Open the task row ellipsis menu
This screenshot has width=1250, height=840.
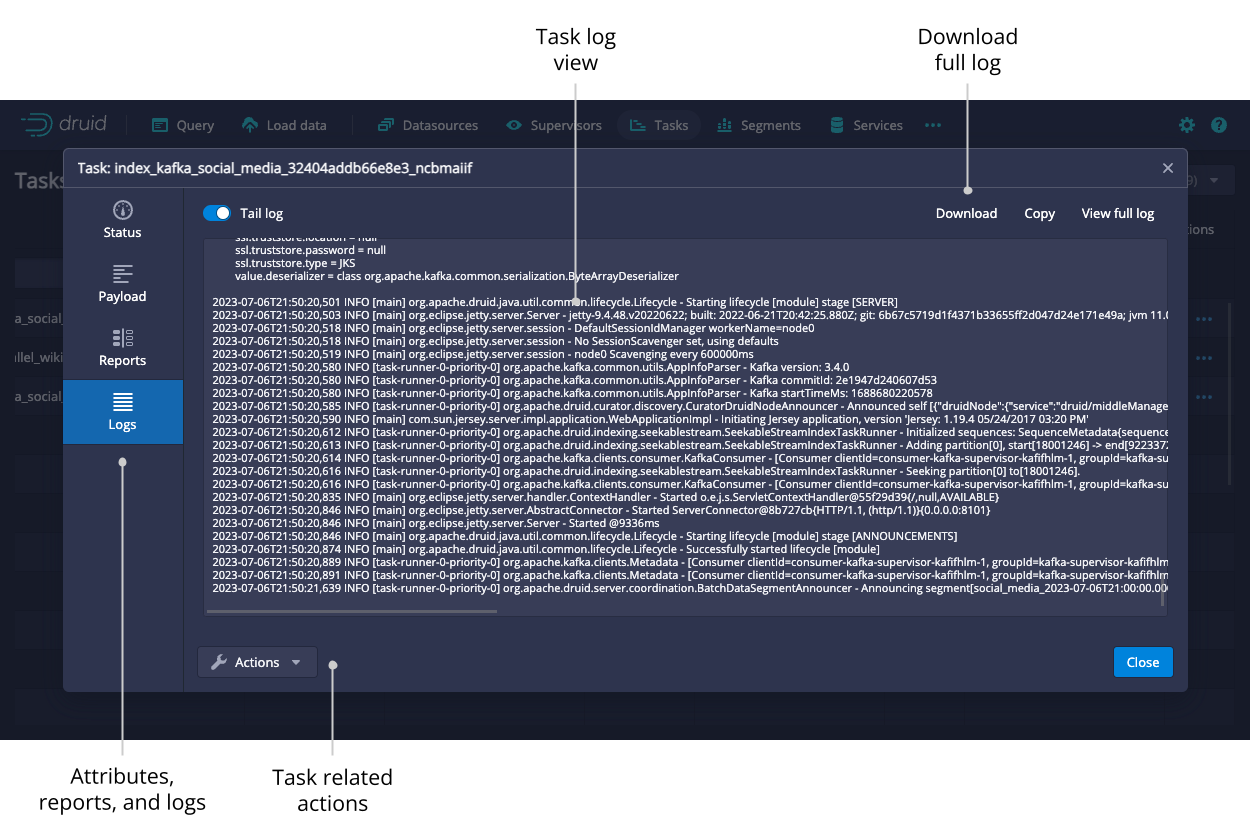pos(1203,319)
